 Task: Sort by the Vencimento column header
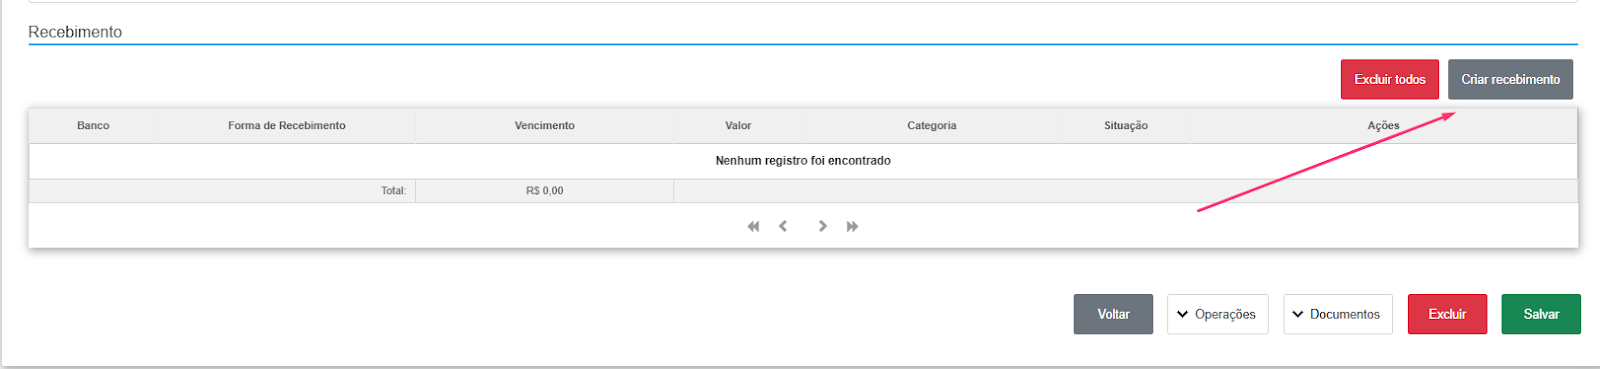tap(545, 126)
